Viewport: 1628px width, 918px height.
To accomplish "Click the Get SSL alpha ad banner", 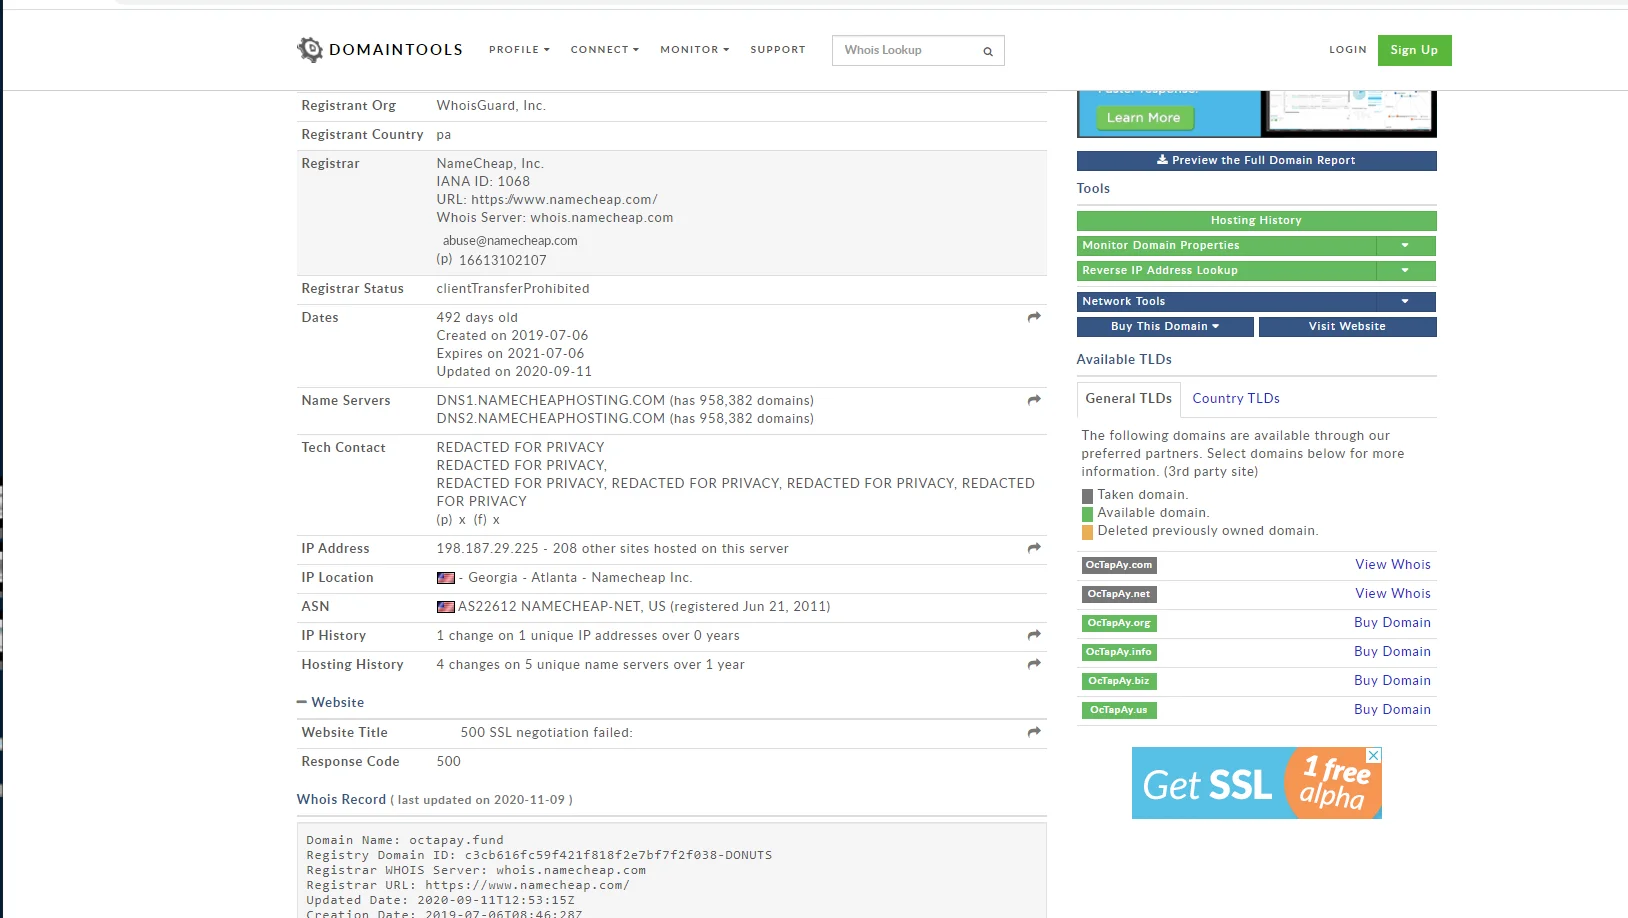I will pos(1256,783).
